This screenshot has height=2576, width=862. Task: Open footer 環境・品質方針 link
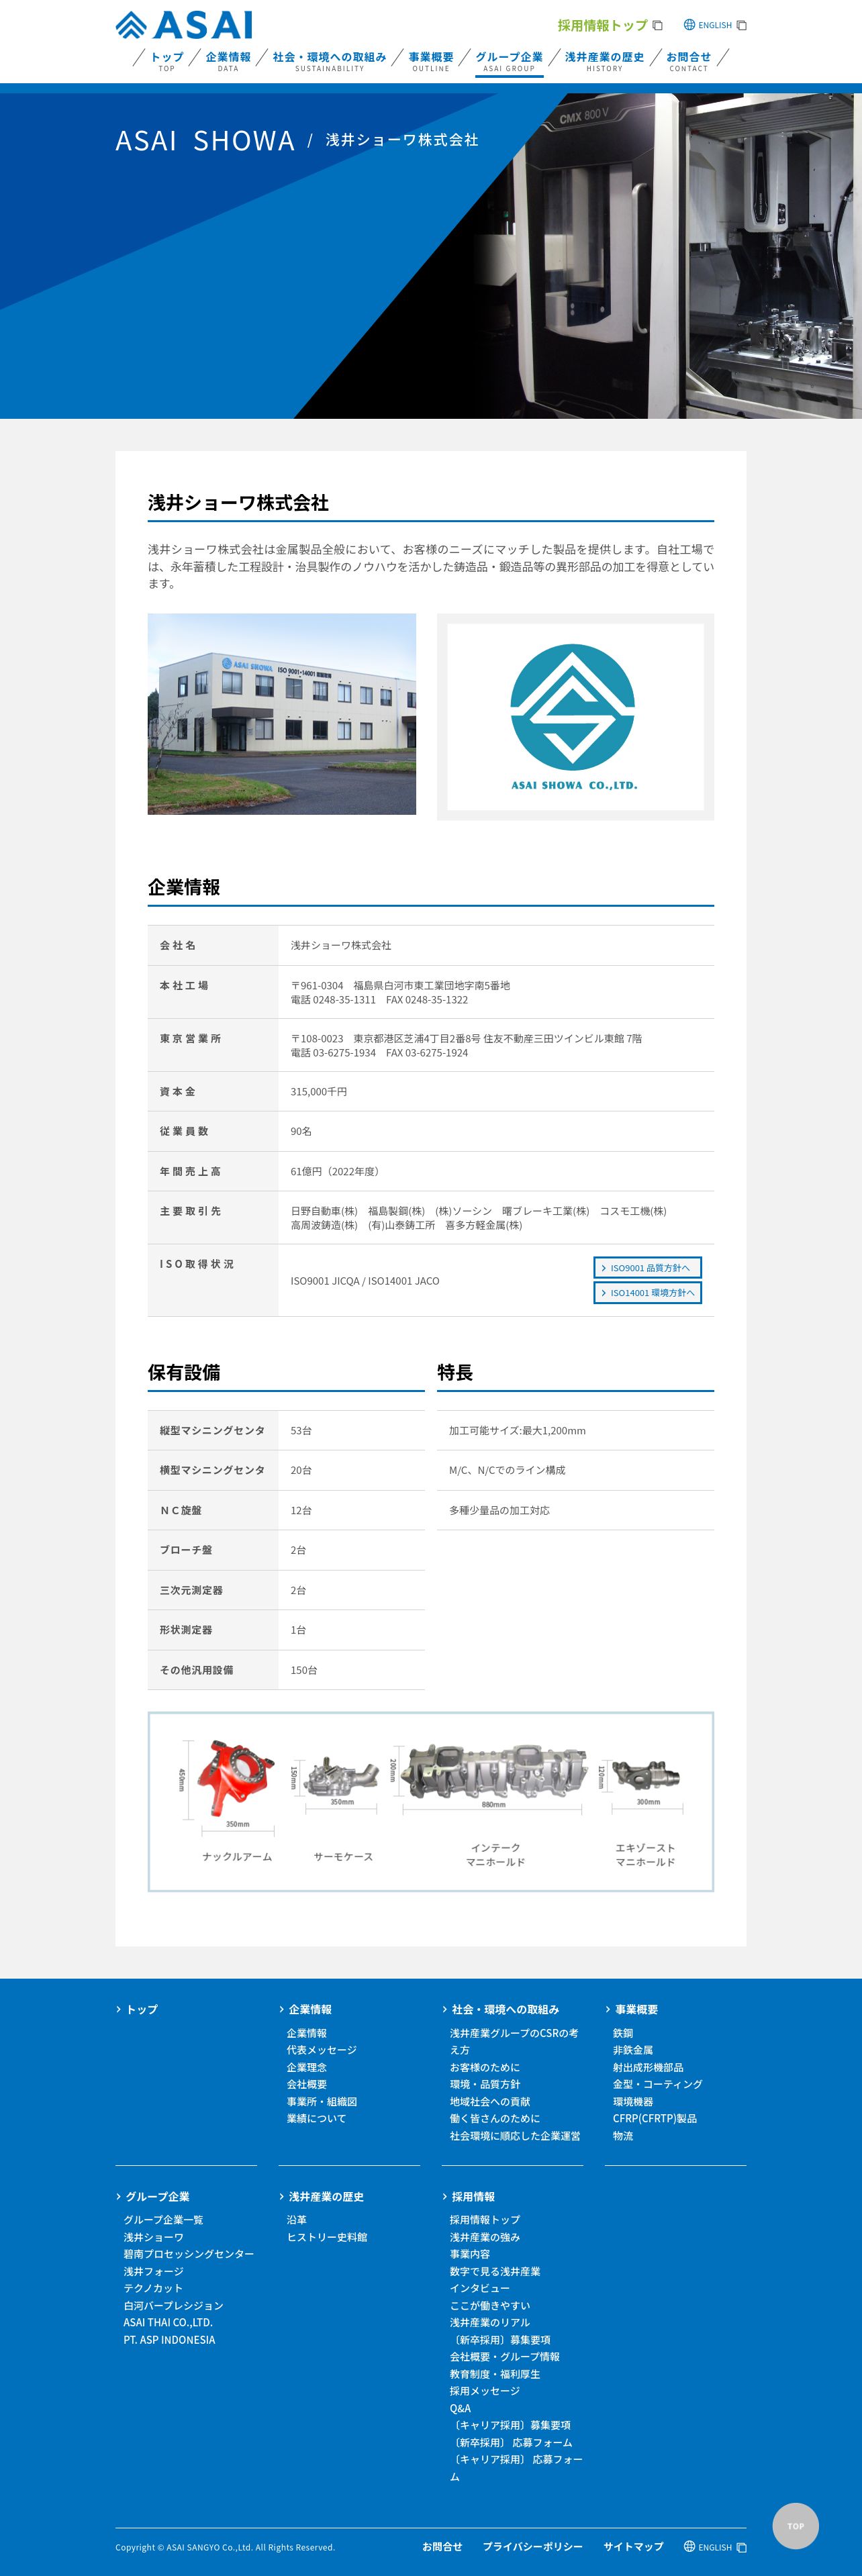tap(484, 2084)
